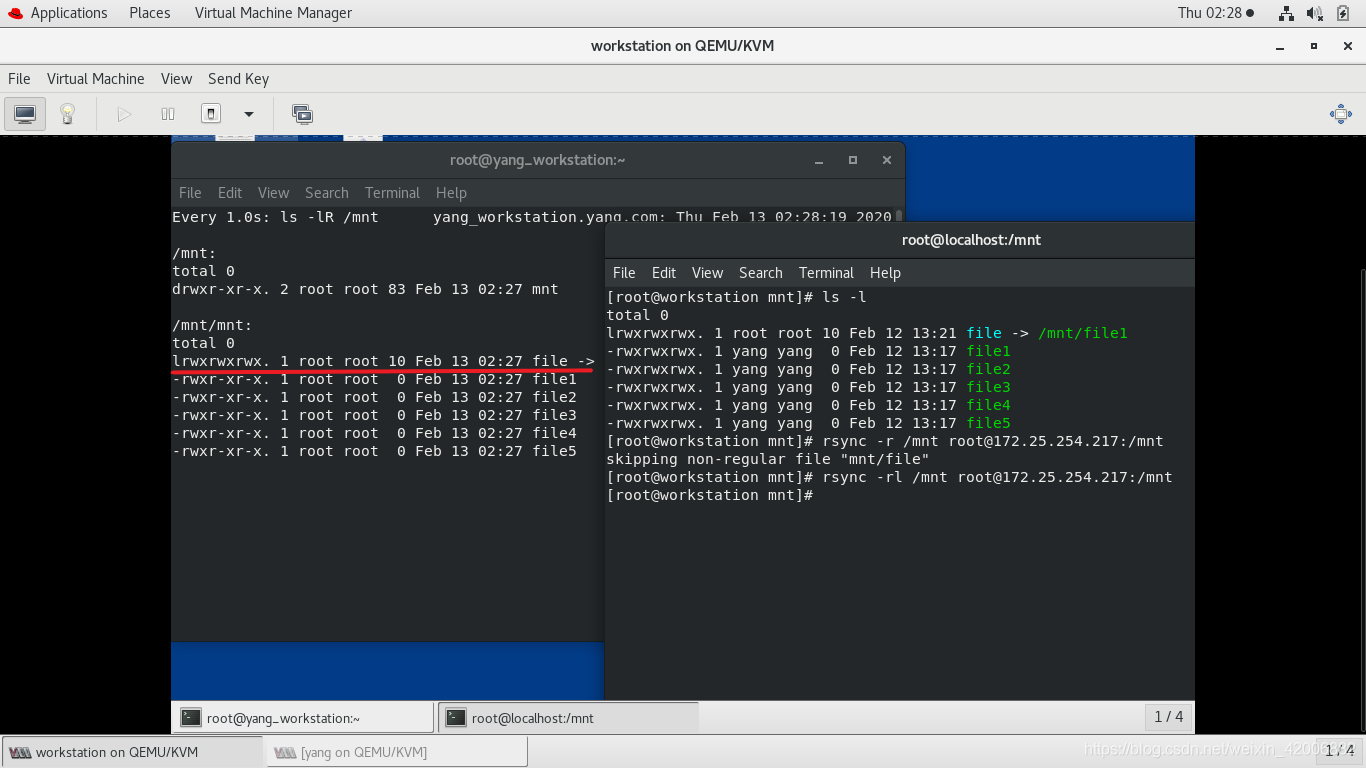Image resolution: width=1366 pixels, height=768 pixels.
Task: Open the Send Key menu
Action: pyautogui.click(x=238, y=79)
